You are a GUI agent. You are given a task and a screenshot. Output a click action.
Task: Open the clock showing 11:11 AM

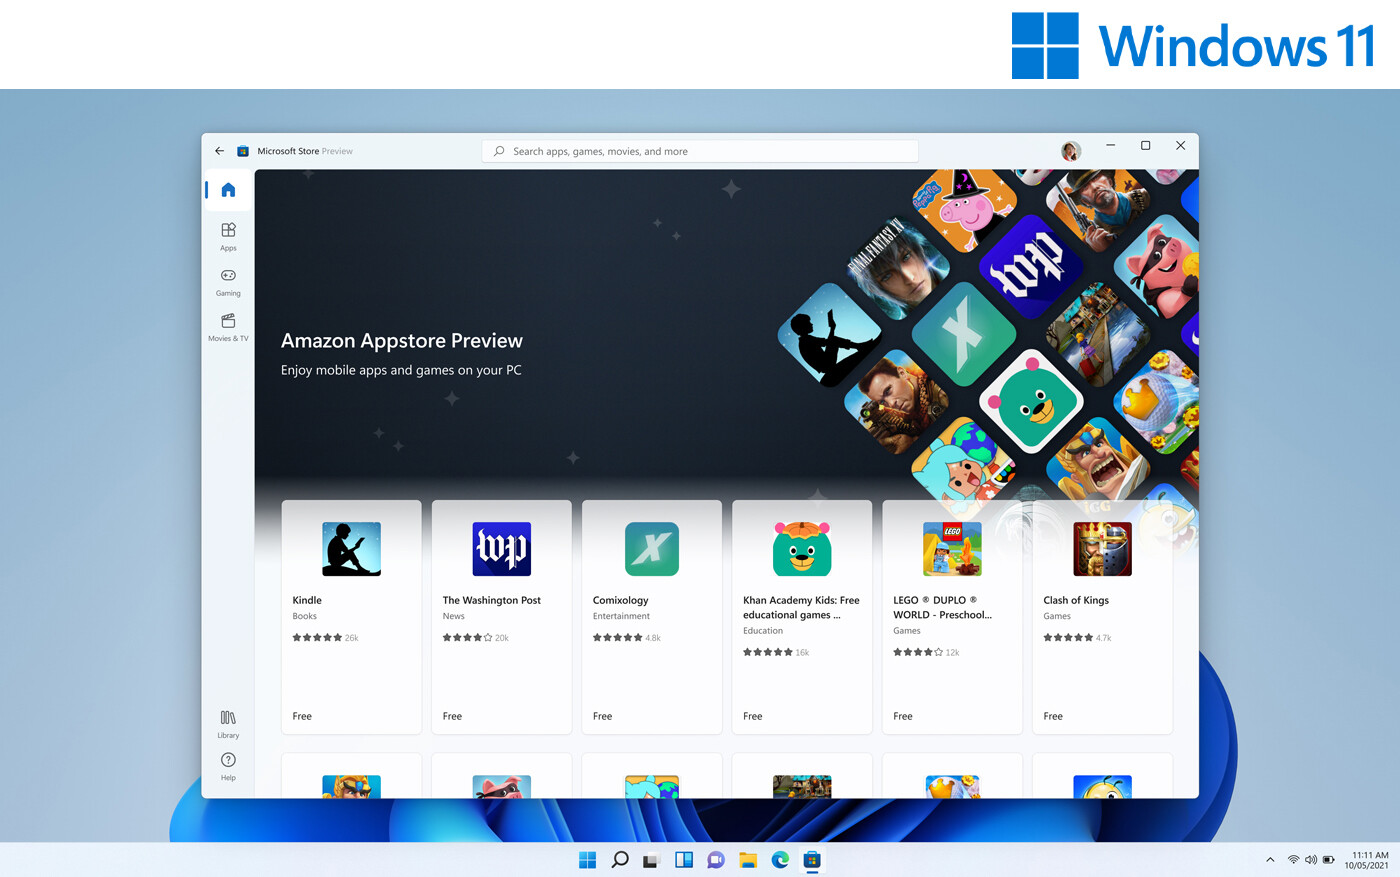[x=1367, y=860]
